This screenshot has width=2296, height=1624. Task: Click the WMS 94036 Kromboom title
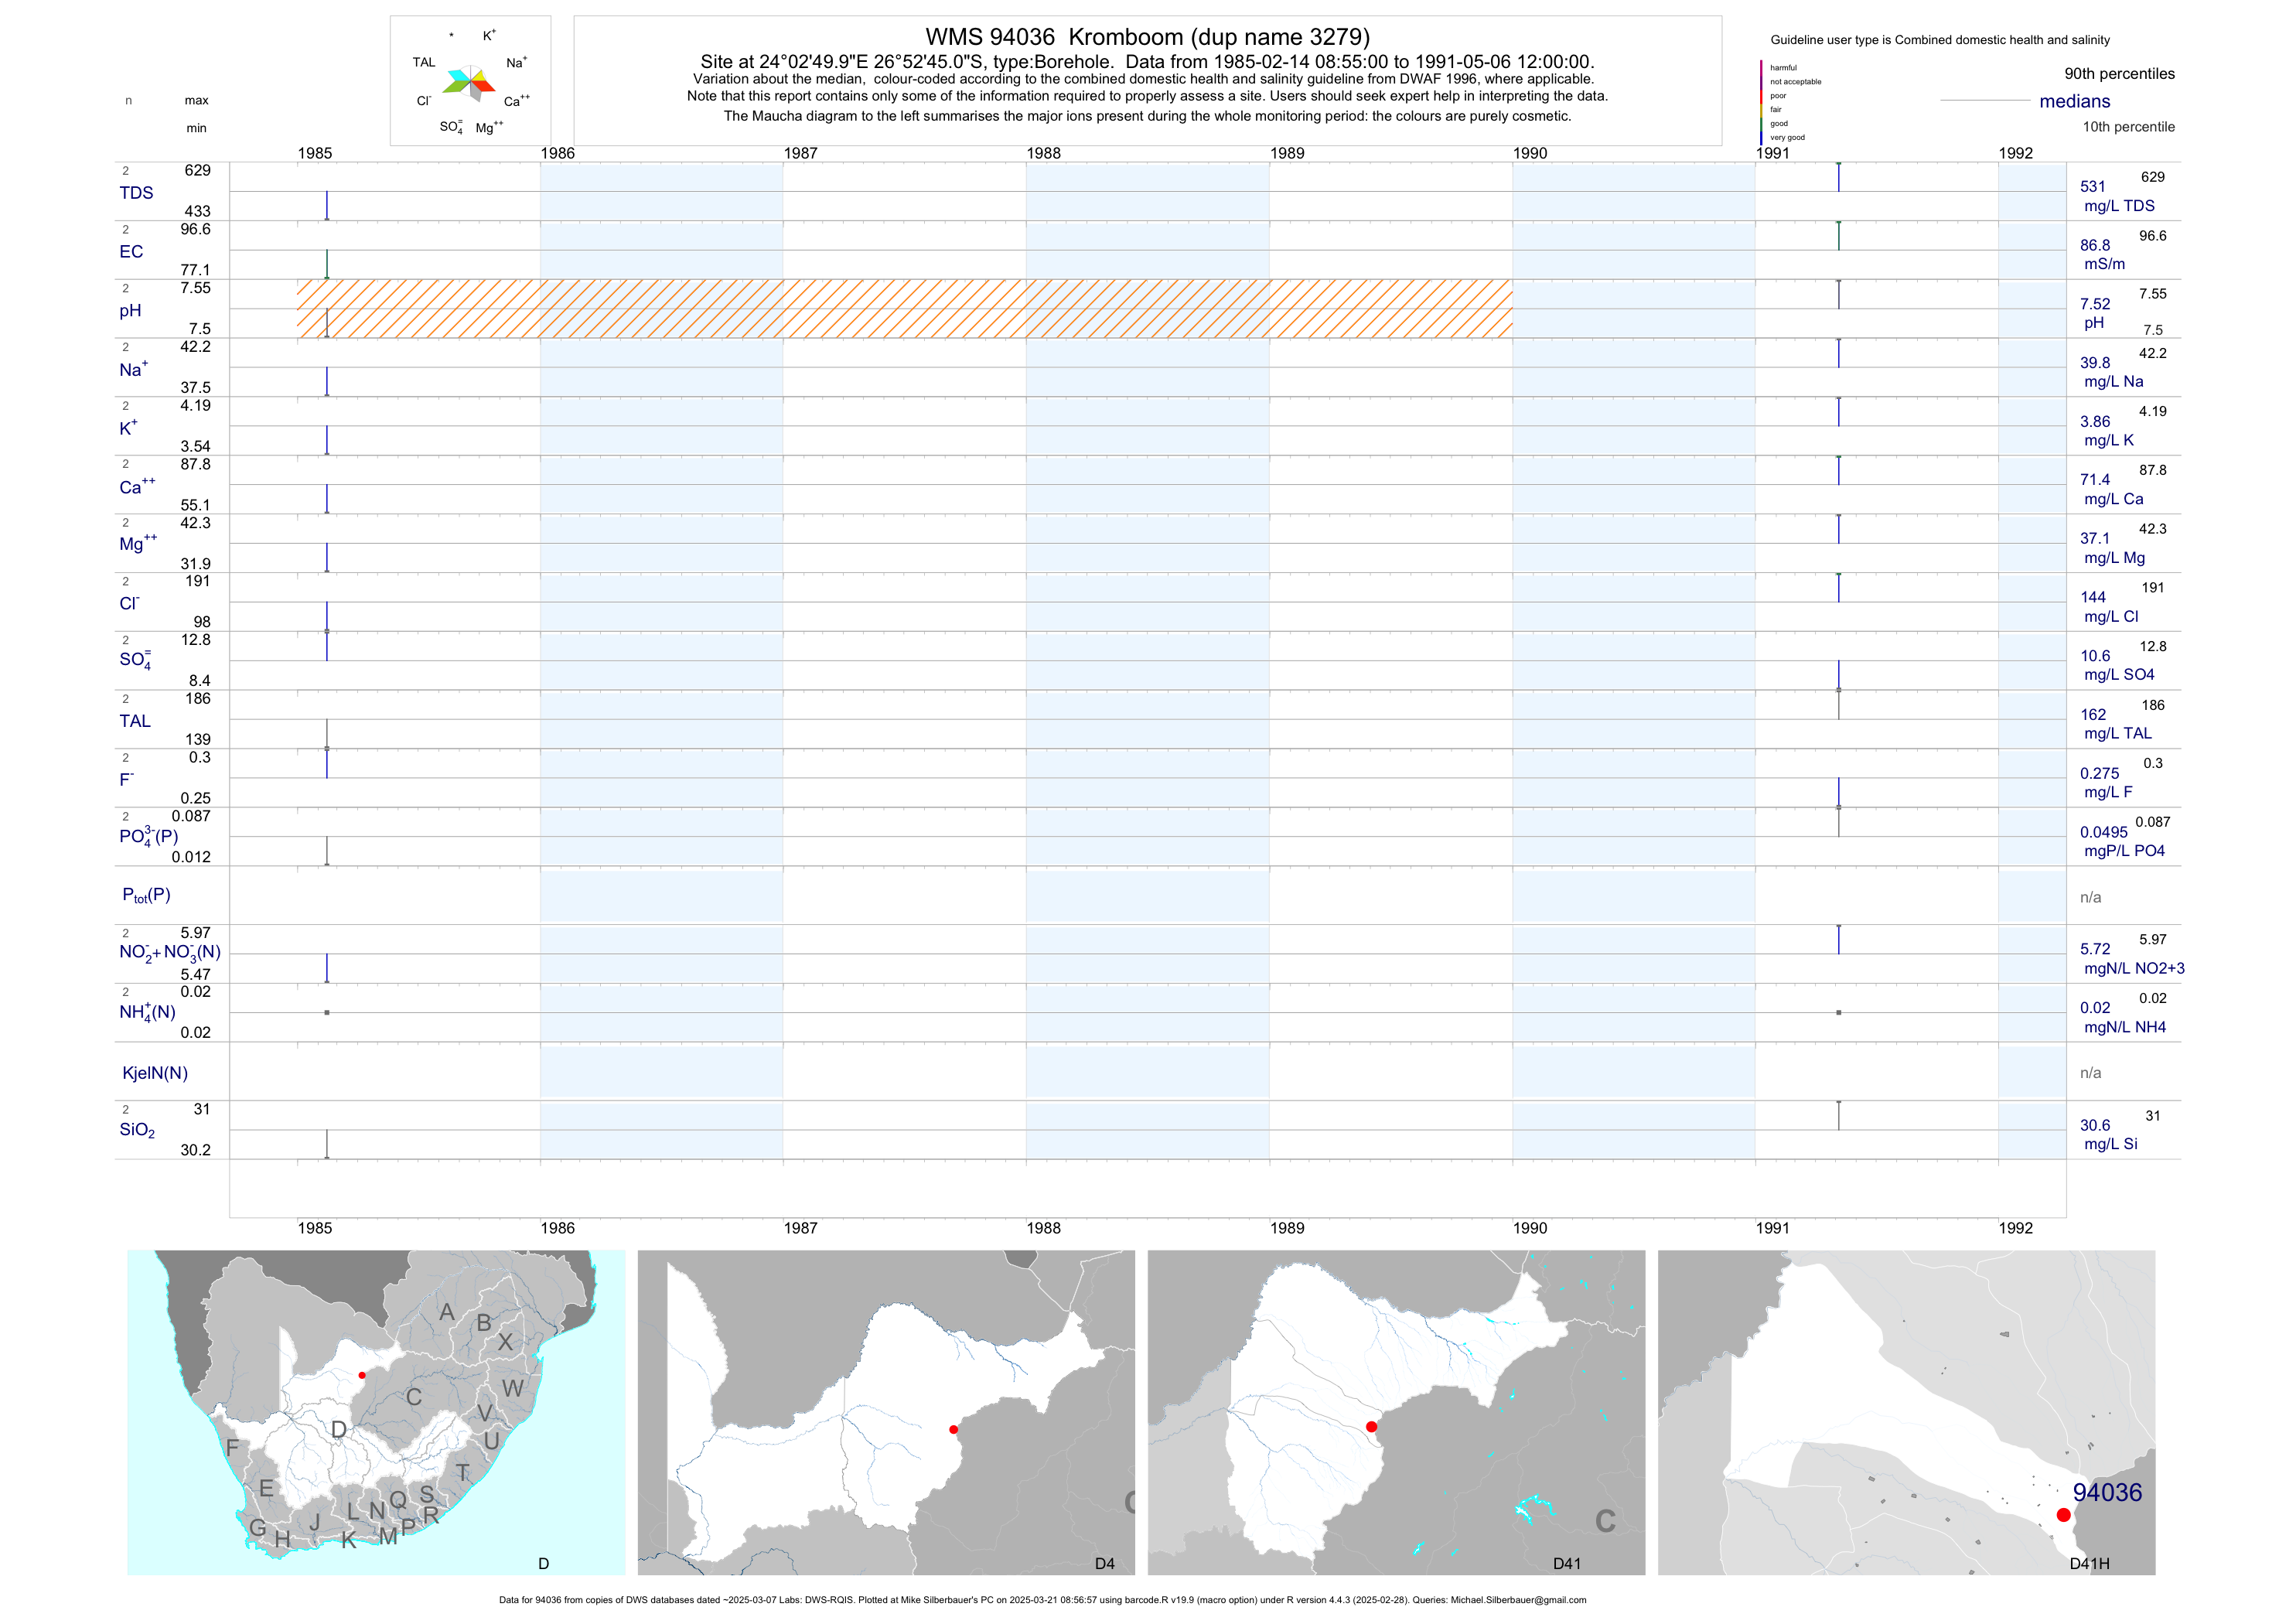tap(1146, 37)
